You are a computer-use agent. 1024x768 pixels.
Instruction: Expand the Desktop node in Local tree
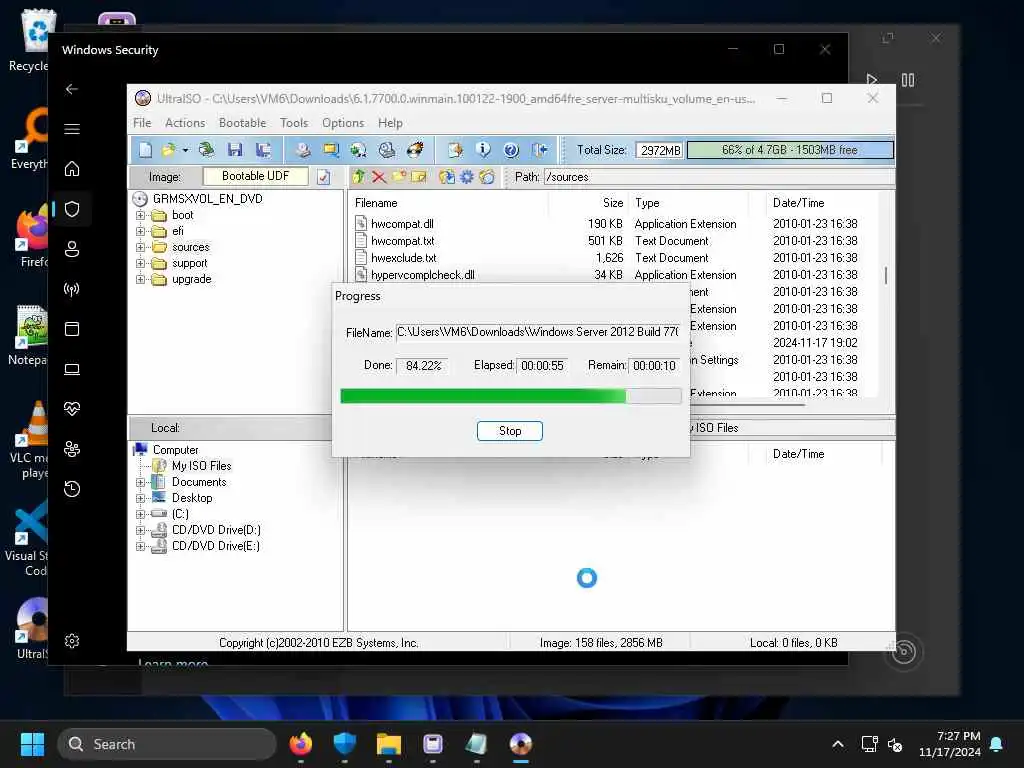tap(140, 498)
